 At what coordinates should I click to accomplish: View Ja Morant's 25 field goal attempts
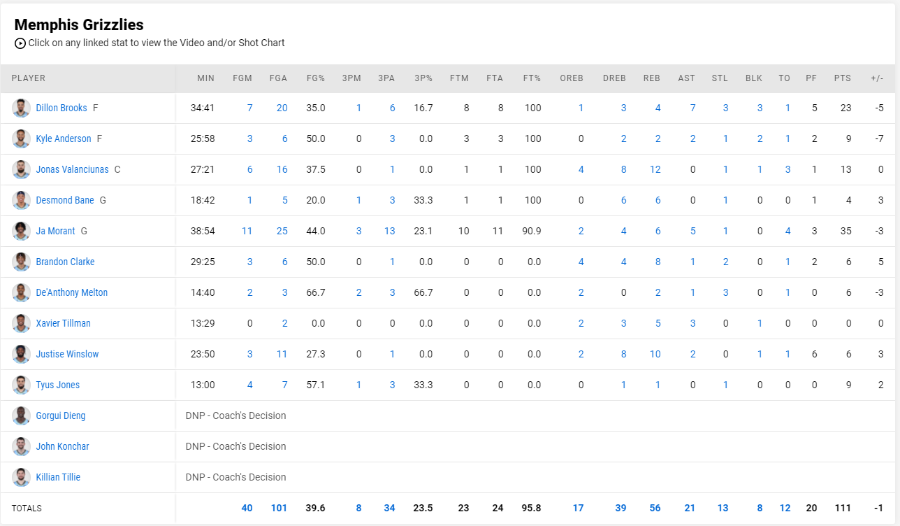[x=282, y=231]
